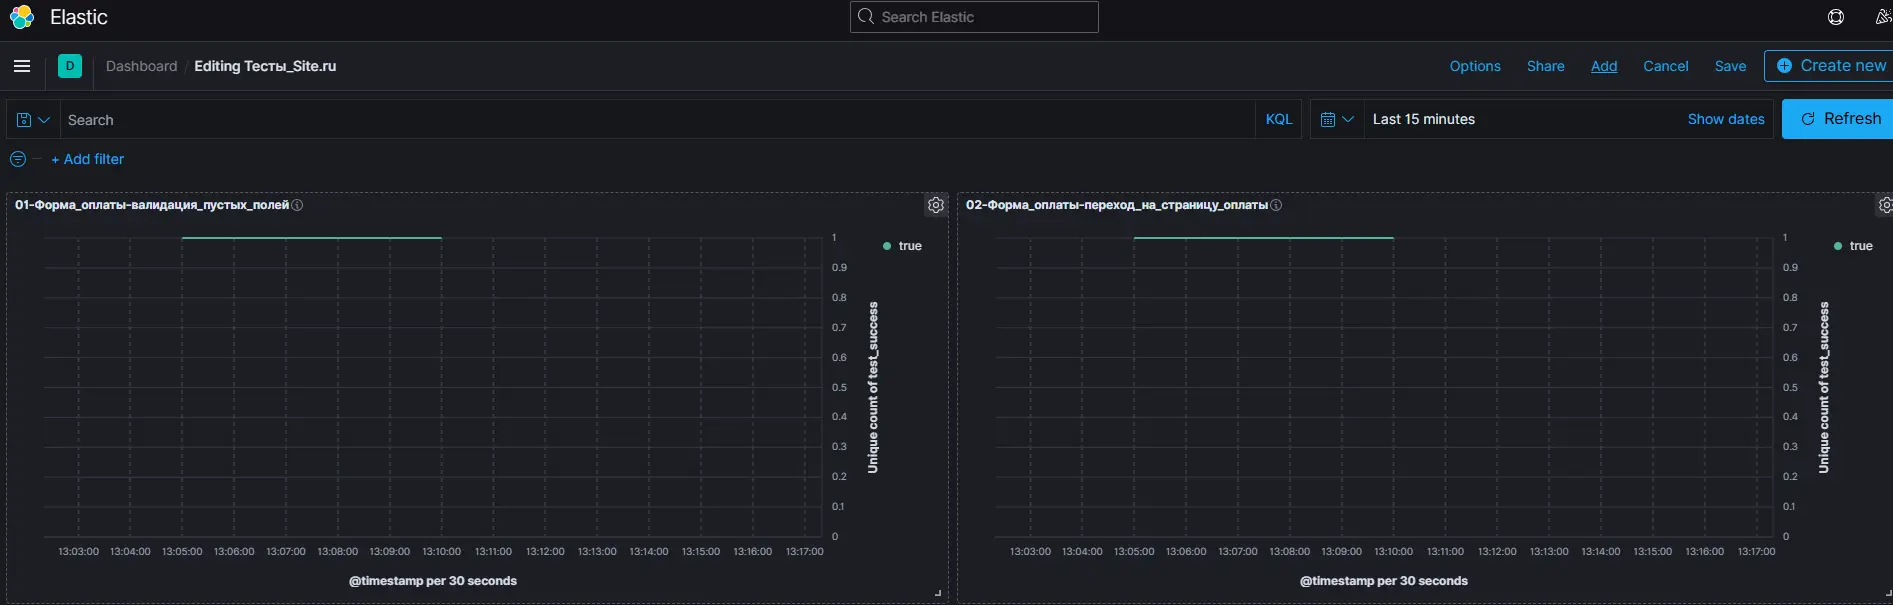Image resolution: width=1893 pixels, height=605 pixels.
Task: Open the filter options circle icon
Action: pyautogui.click(x=18, y=159)
